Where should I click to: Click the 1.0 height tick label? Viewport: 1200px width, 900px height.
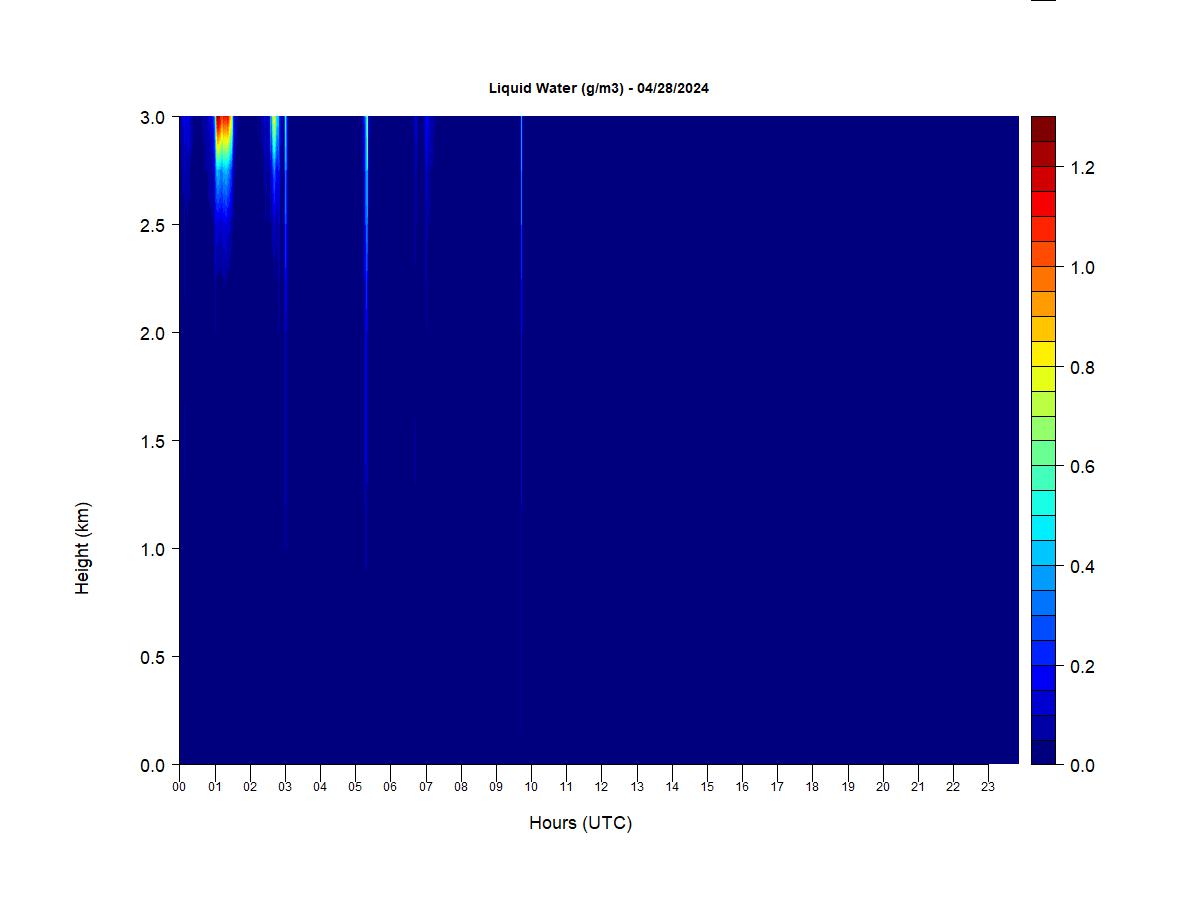coord(153,549)
